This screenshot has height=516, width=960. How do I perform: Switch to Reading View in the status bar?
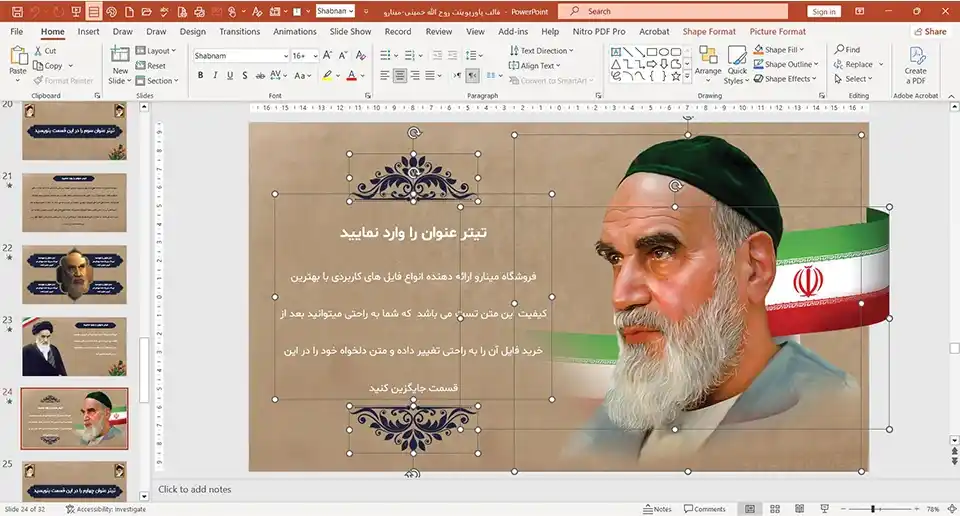[x=800, y=509]
